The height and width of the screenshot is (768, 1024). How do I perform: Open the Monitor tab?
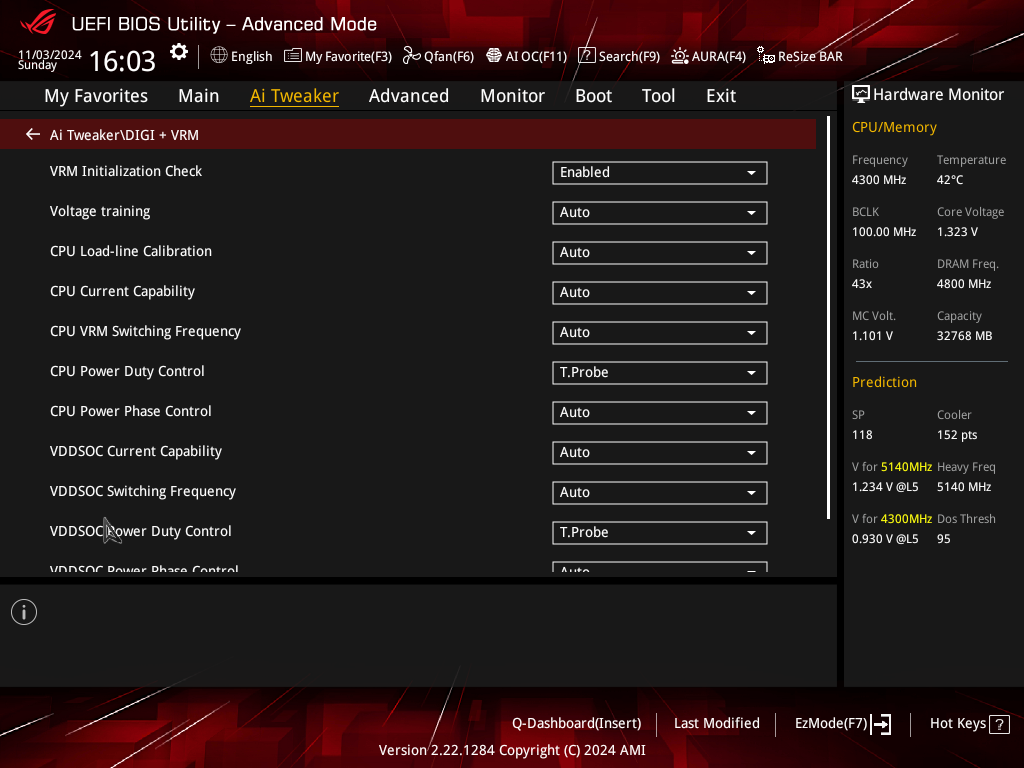tap(513, 96)
